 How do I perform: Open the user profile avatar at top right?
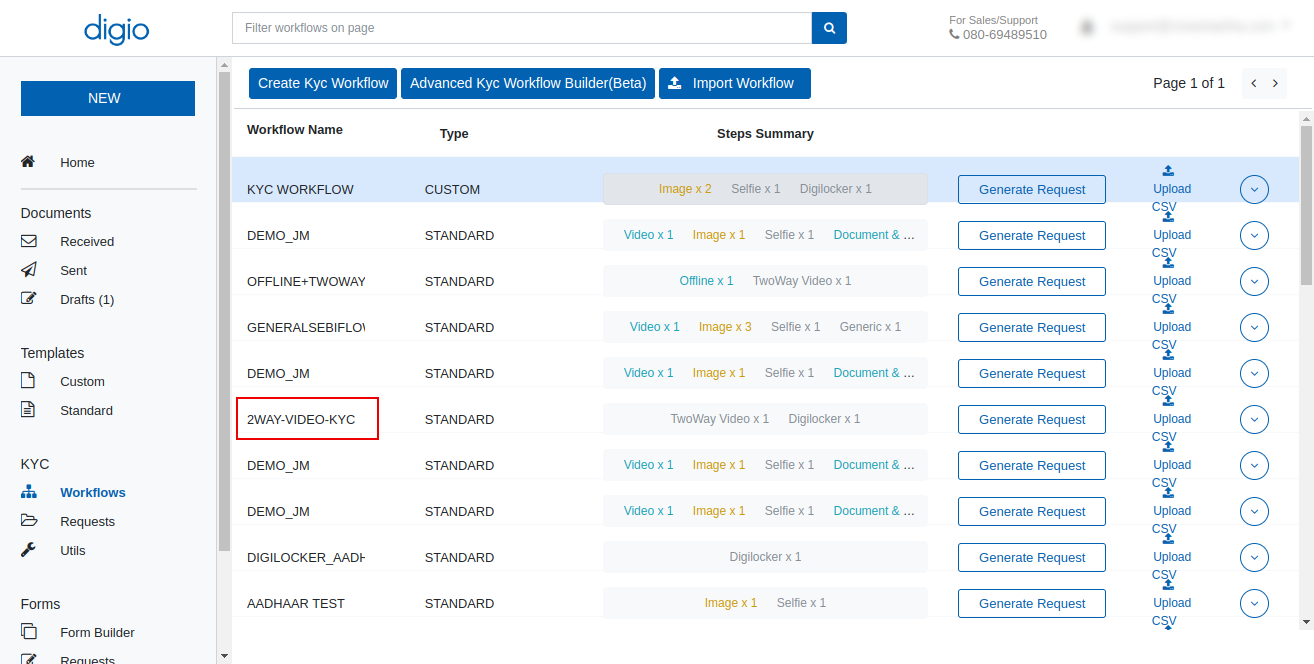coord(1087,26)
